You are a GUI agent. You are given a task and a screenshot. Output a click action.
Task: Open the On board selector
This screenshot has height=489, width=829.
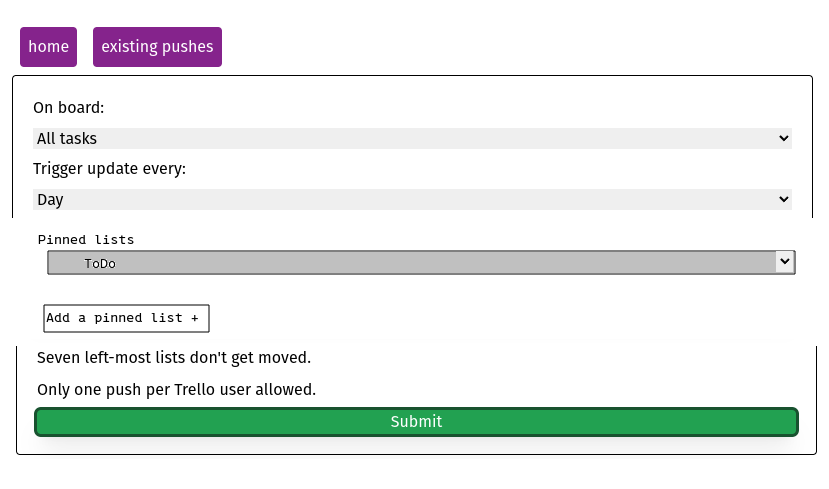pos(412,139)
